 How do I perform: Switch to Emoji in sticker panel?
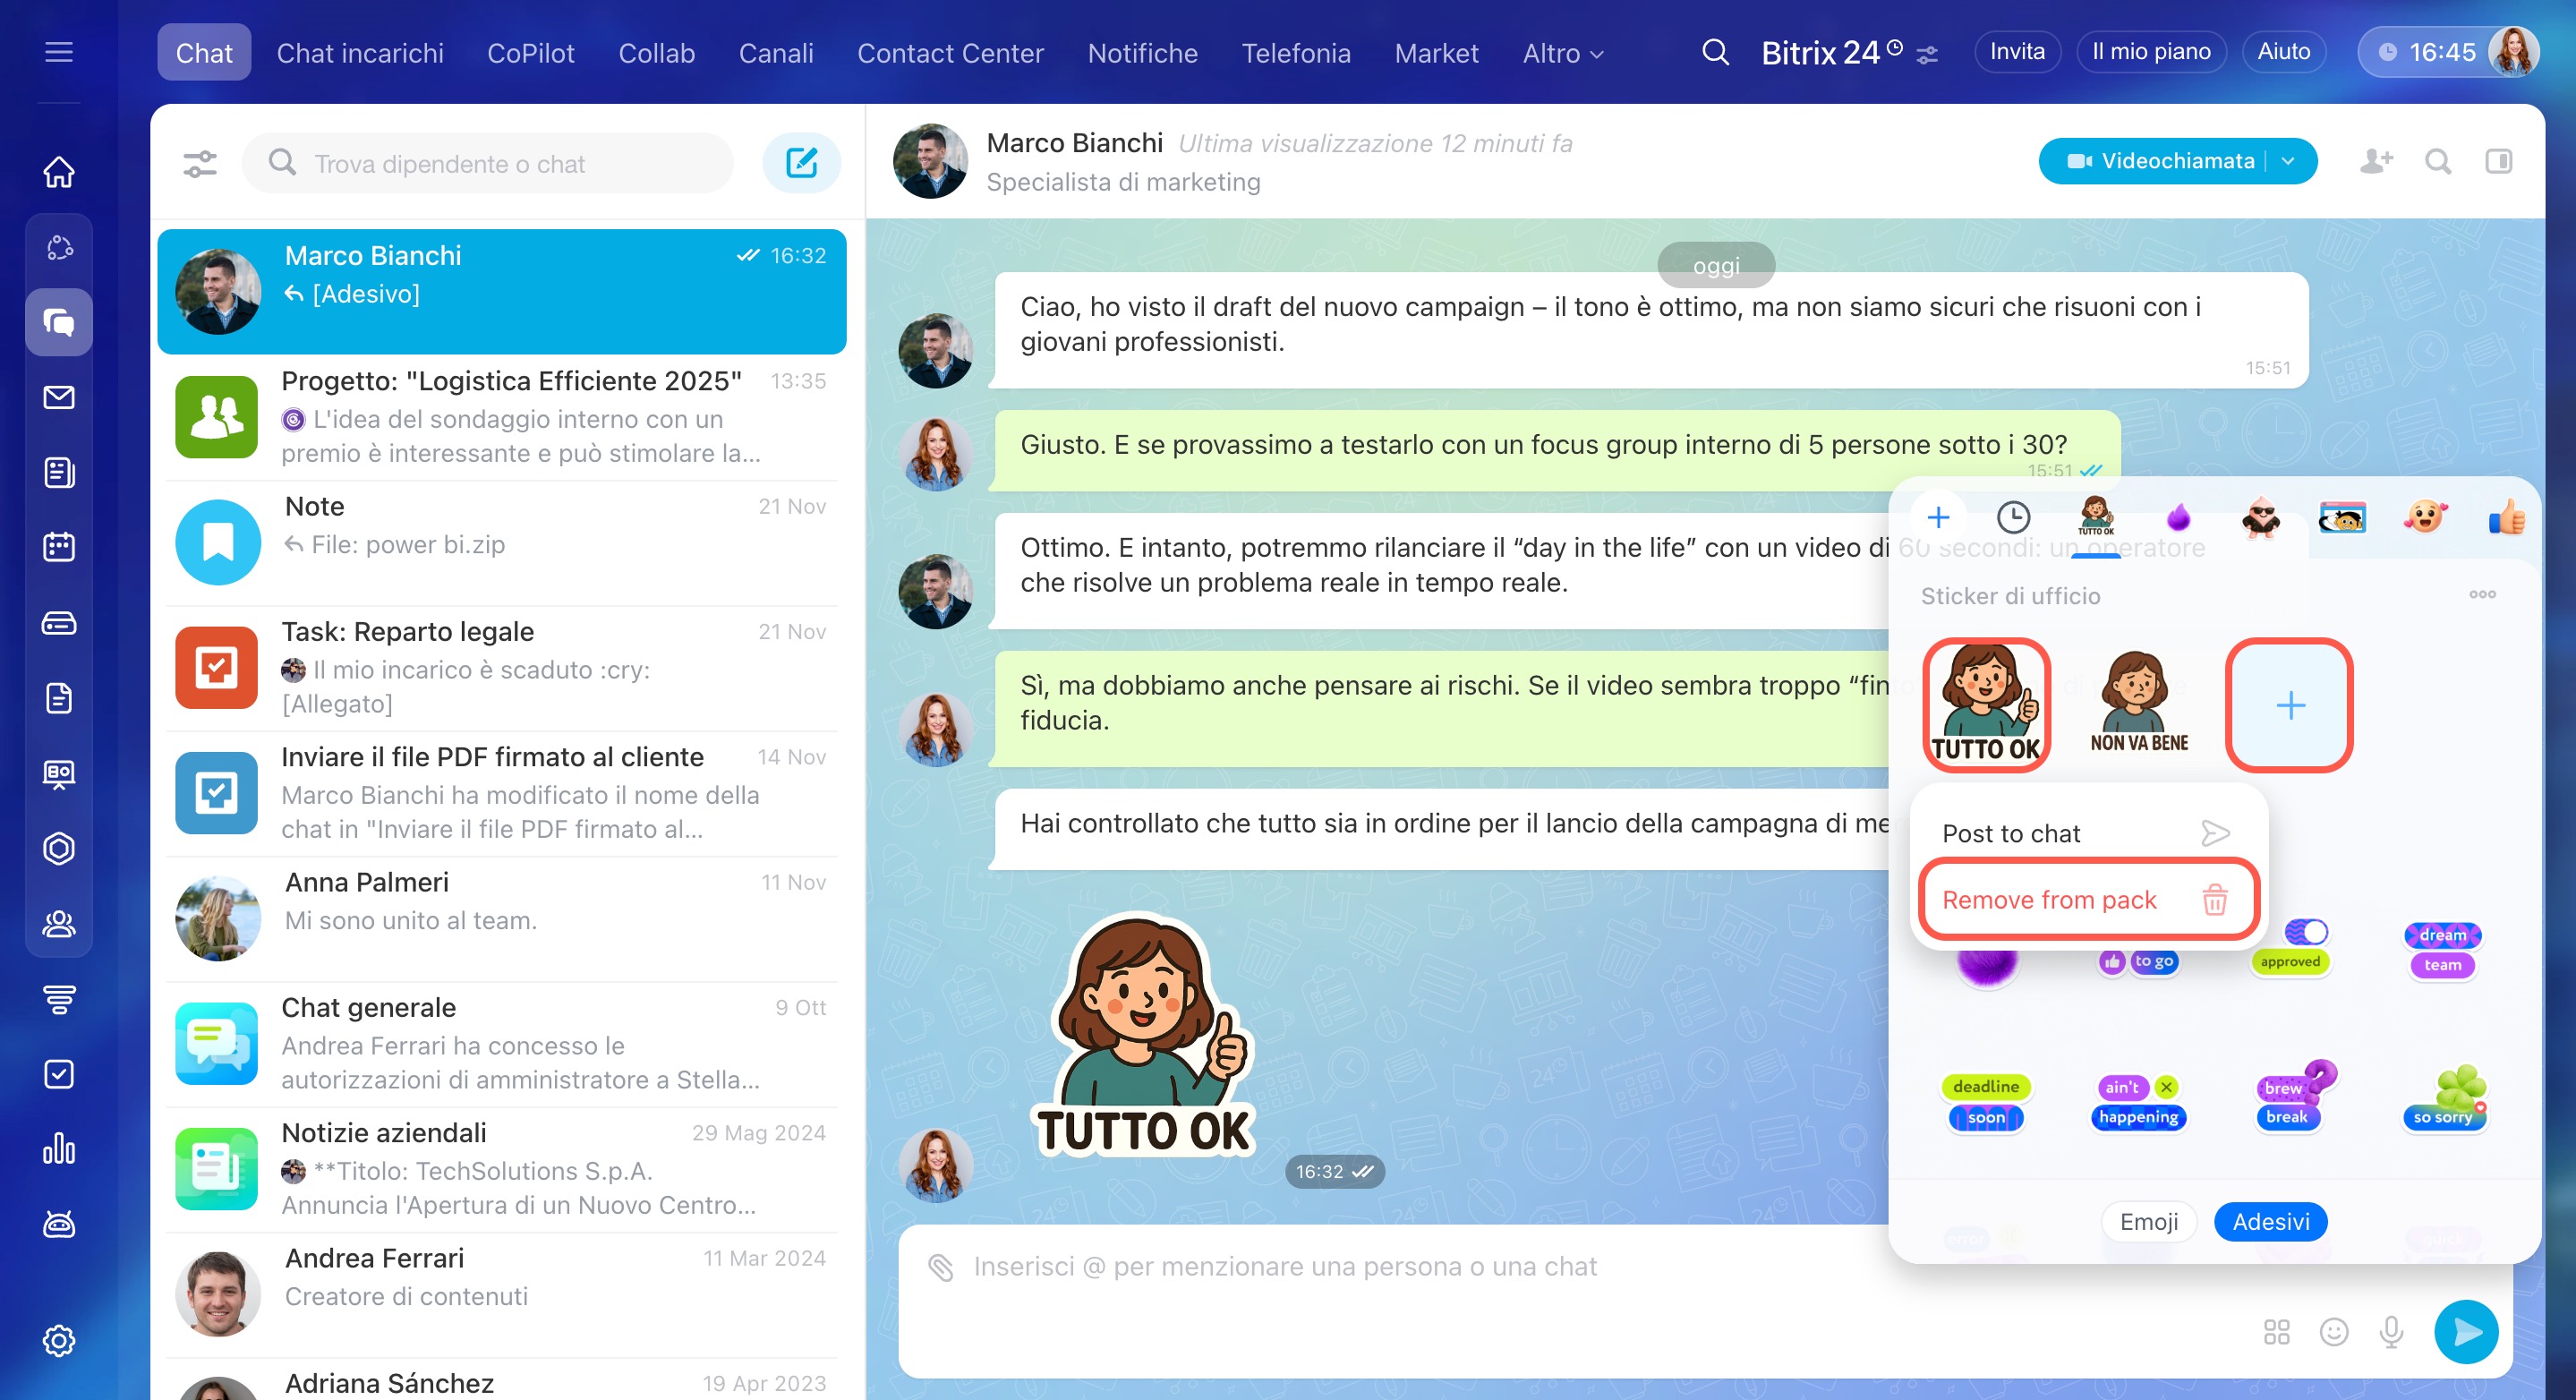point(2148,1222)
